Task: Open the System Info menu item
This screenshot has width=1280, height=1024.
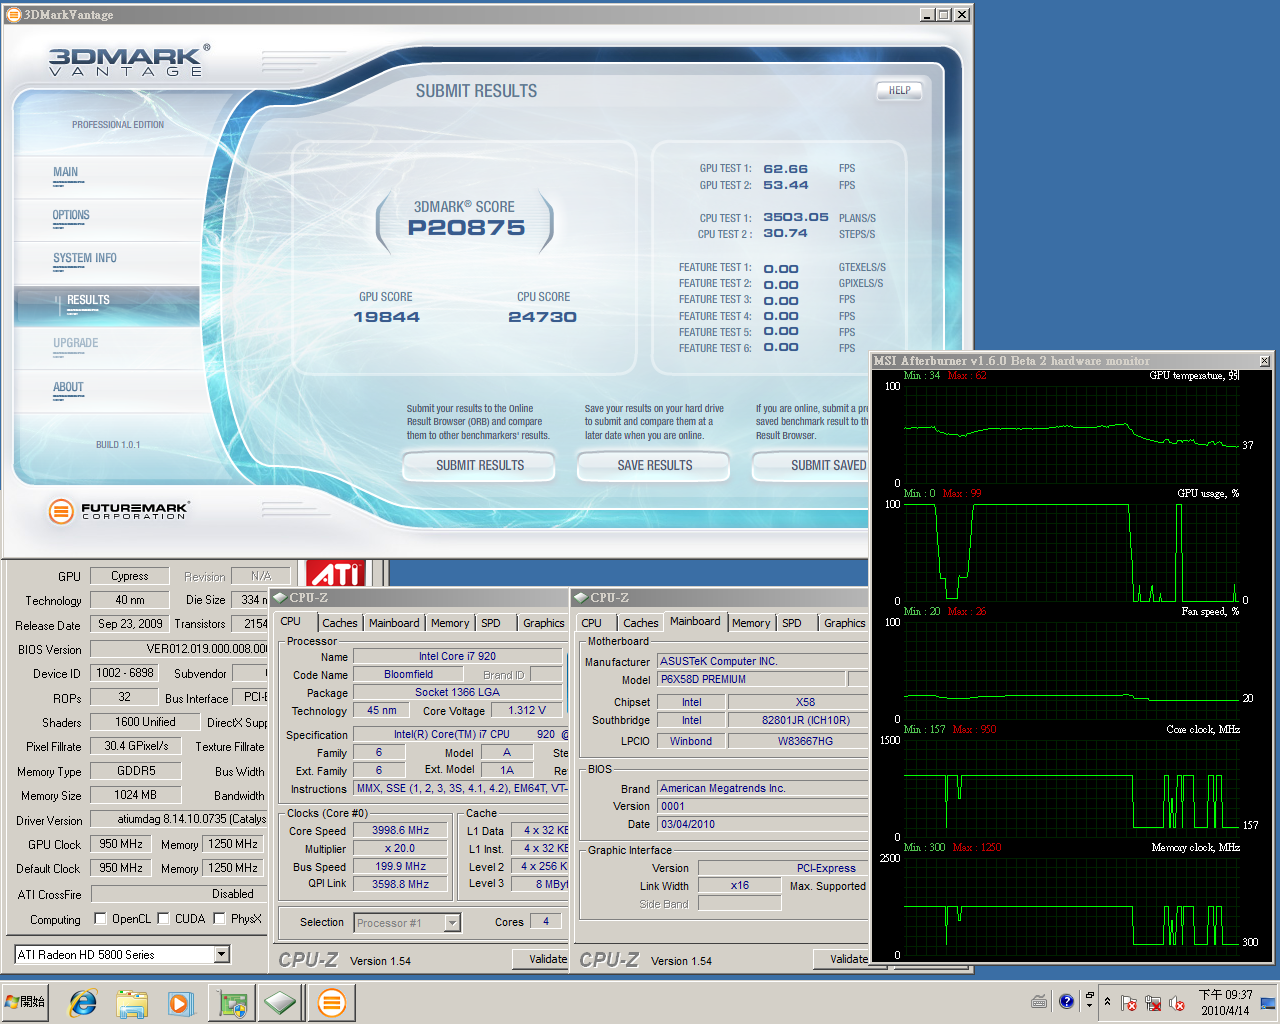Action: point(85,259)
